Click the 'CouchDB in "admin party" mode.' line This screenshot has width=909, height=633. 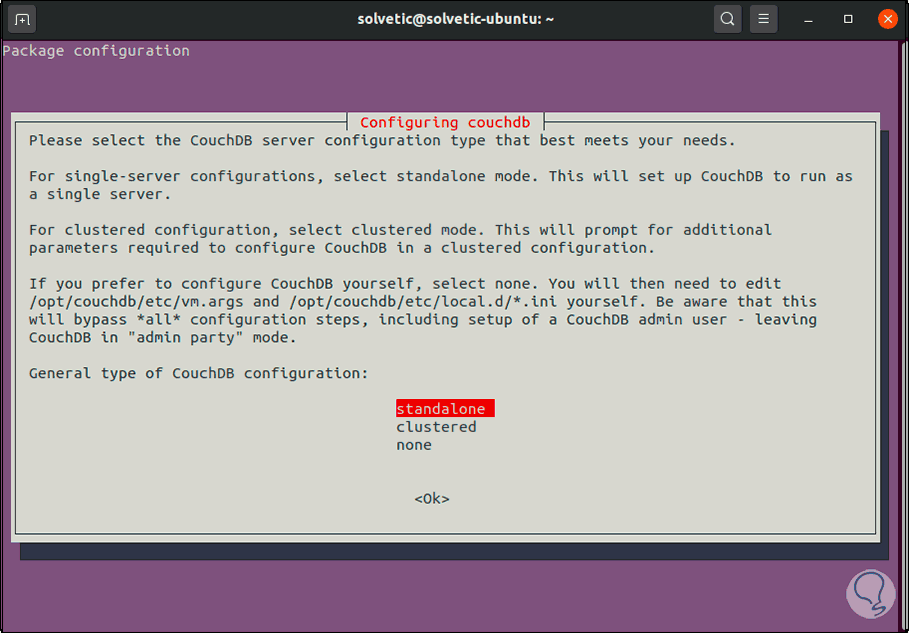163,337
